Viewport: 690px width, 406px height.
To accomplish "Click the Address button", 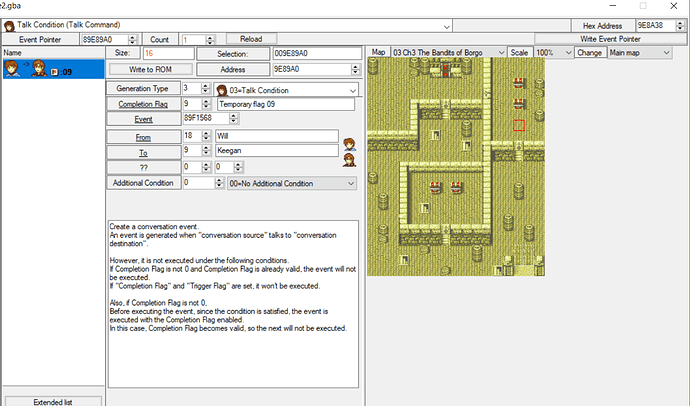I will coord(233,69).
